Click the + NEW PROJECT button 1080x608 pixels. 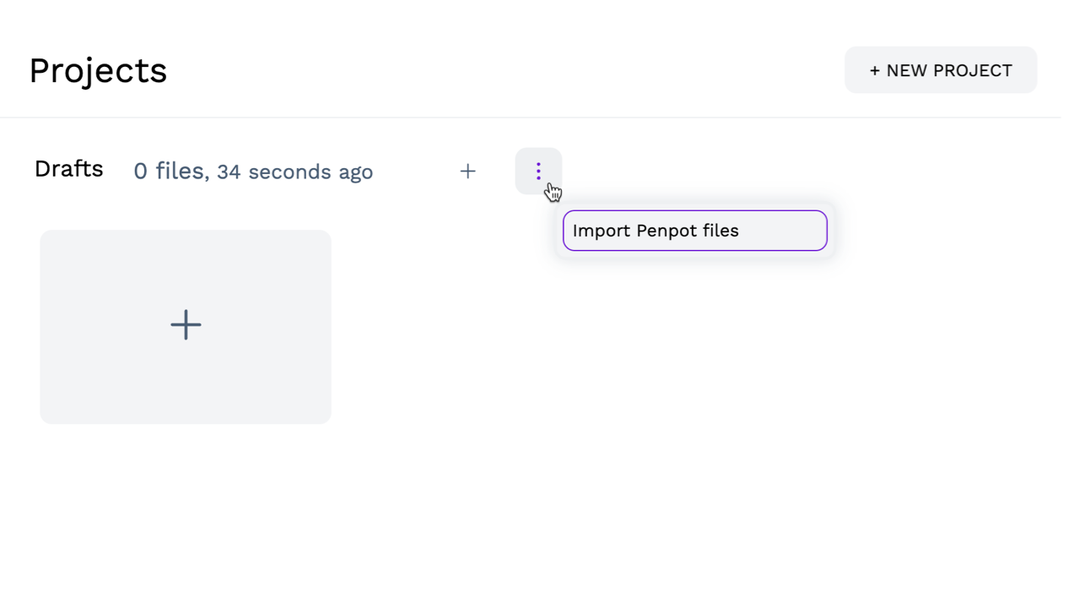[x=940, y=70]
